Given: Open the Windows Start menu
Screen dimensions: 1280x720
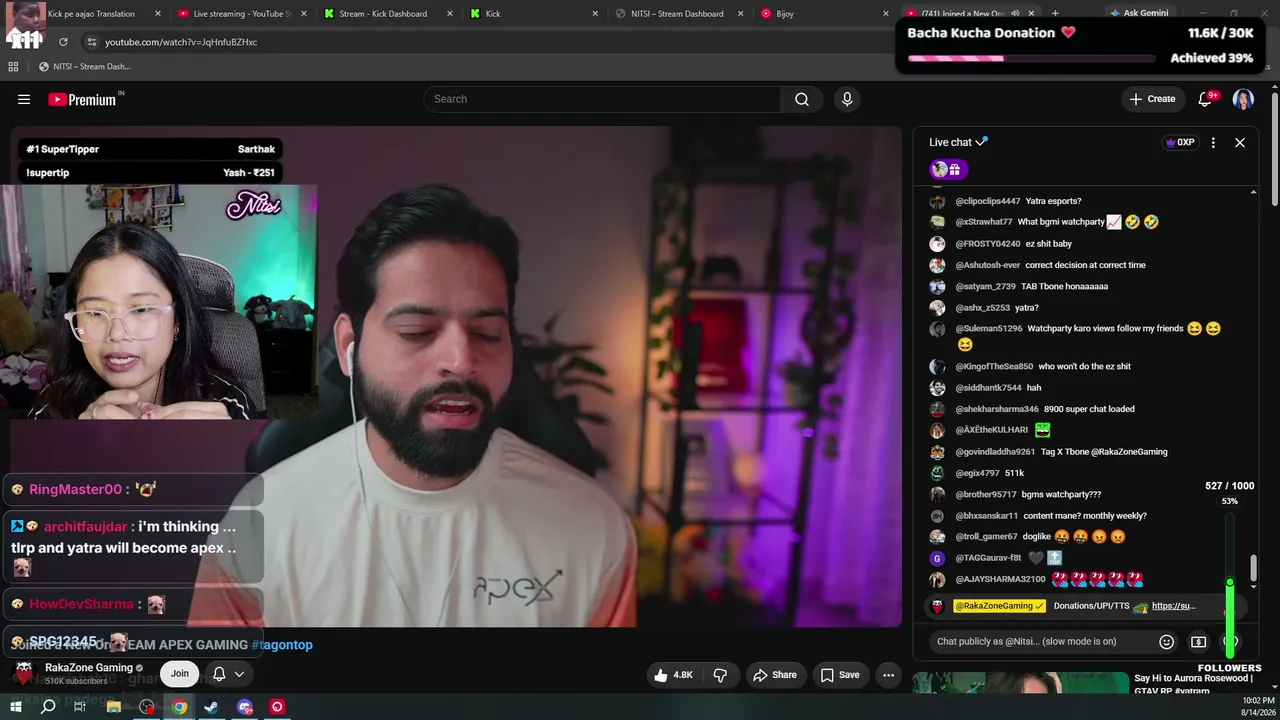Looking at the screenshot, I should 15,707.
